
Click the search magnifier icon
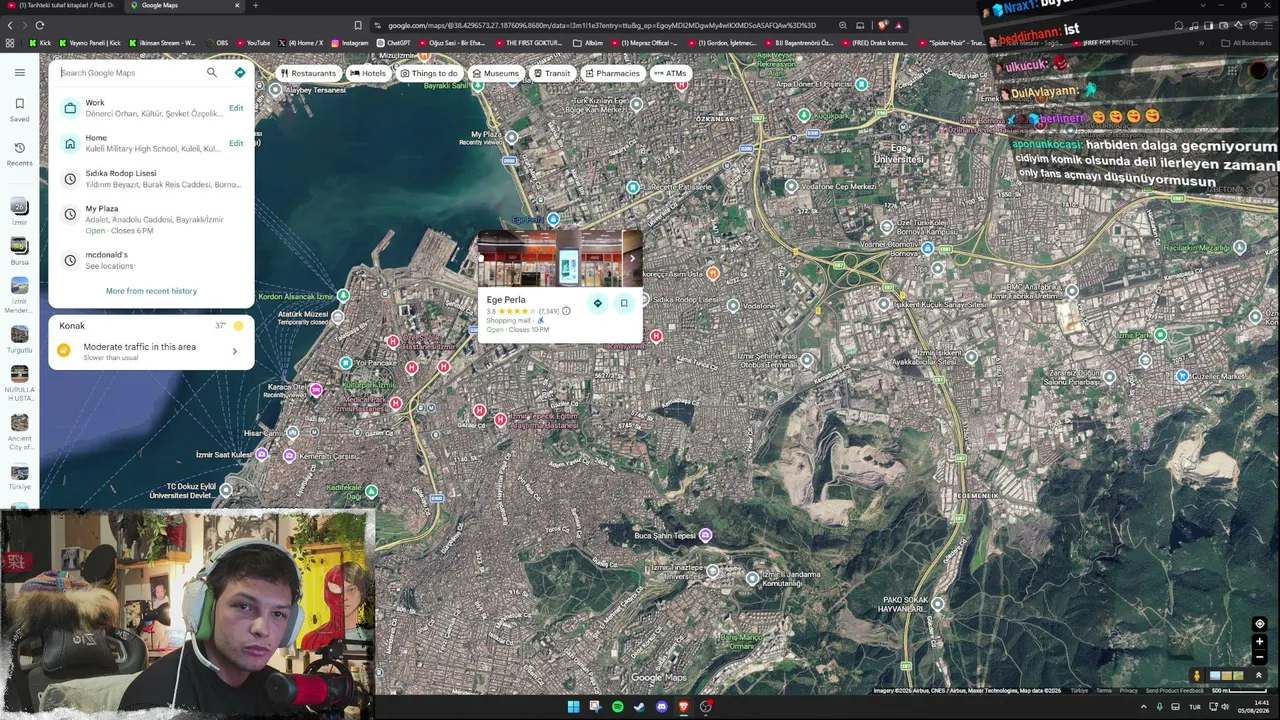point(211,72)
